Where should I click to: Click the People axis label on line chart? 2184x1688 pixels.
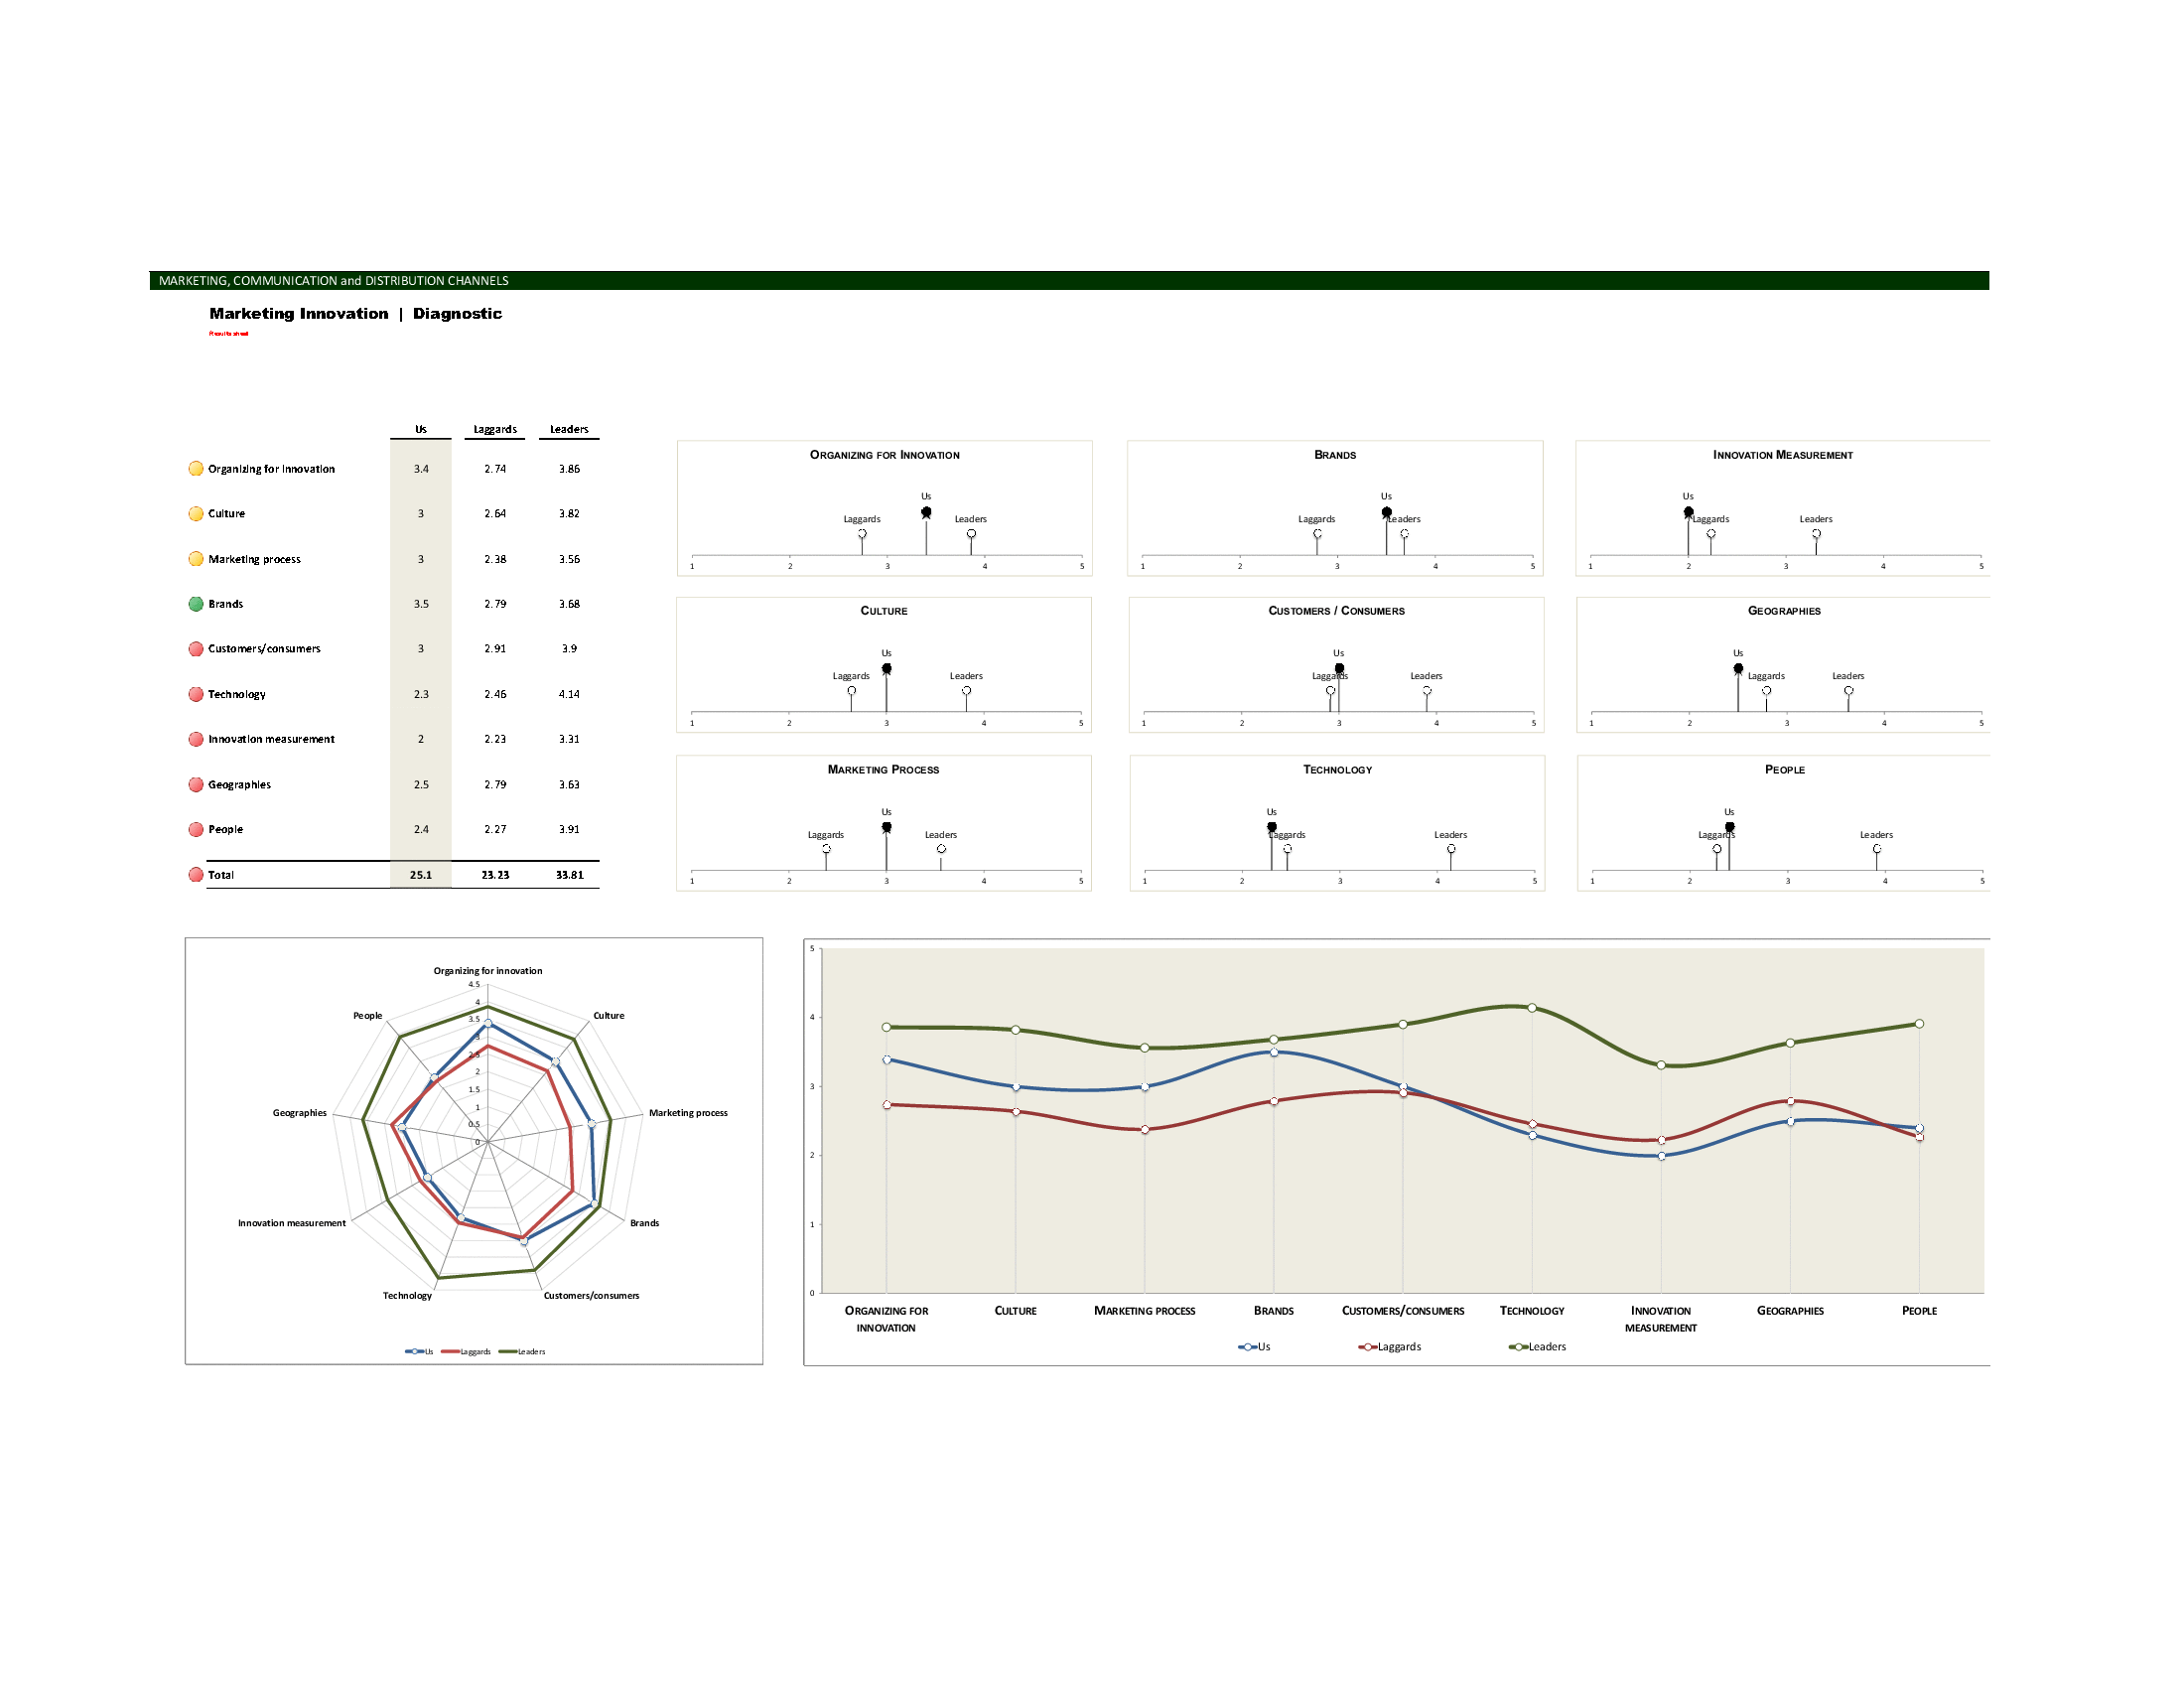1919,1311
